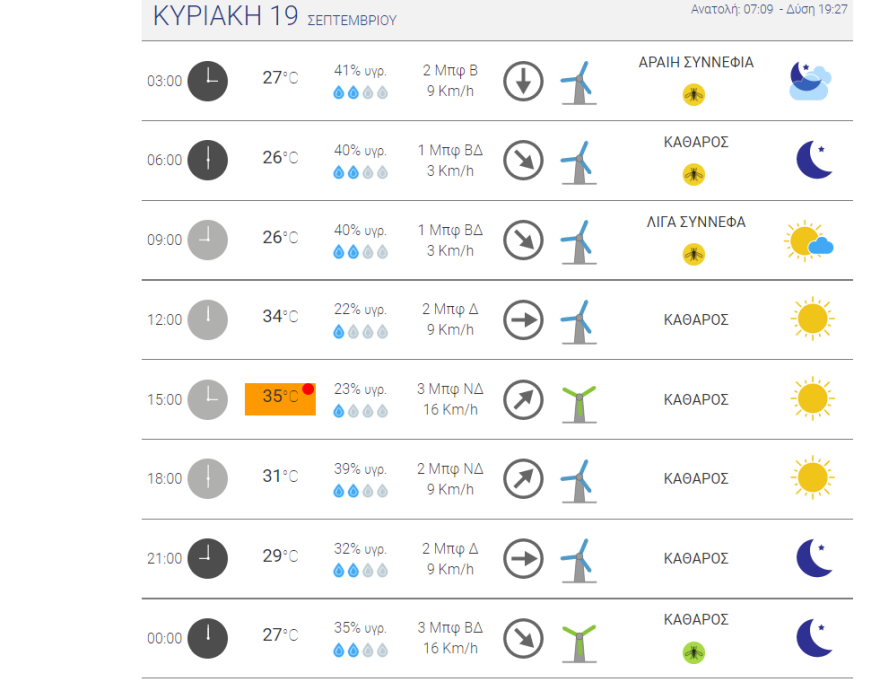880x682 pixels.
Task: Click the west wind arrow at 21:00
Action: click(x=522, y=558)
